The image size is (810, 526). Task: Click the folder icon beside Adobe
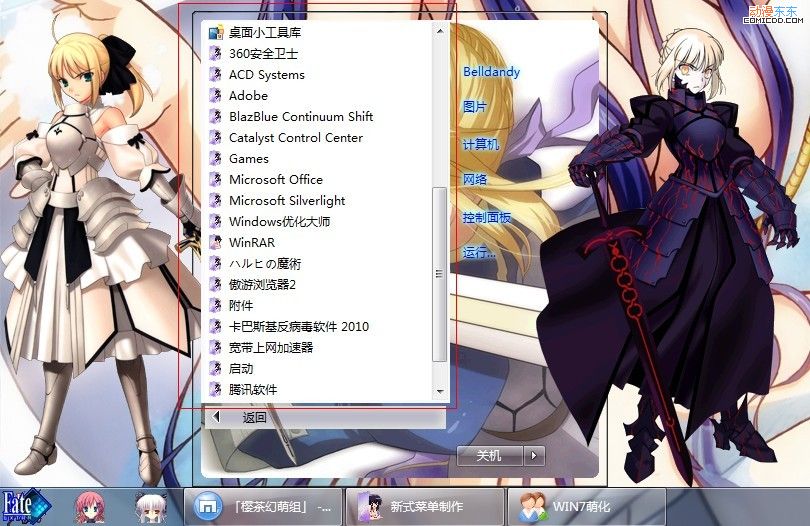(215, 96)
